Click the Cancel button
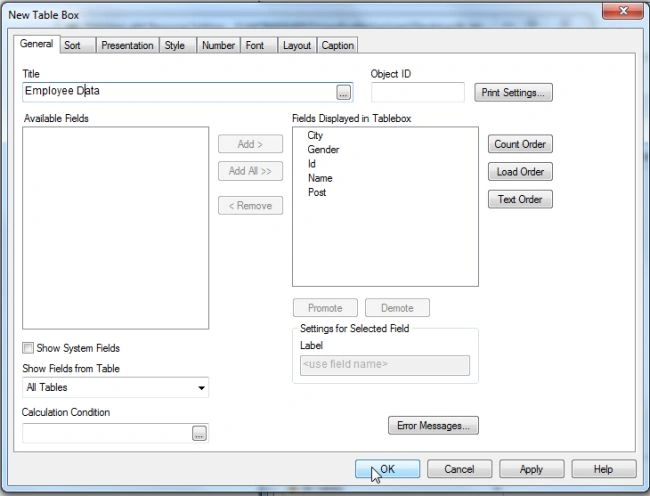 (x=459, y=469)
